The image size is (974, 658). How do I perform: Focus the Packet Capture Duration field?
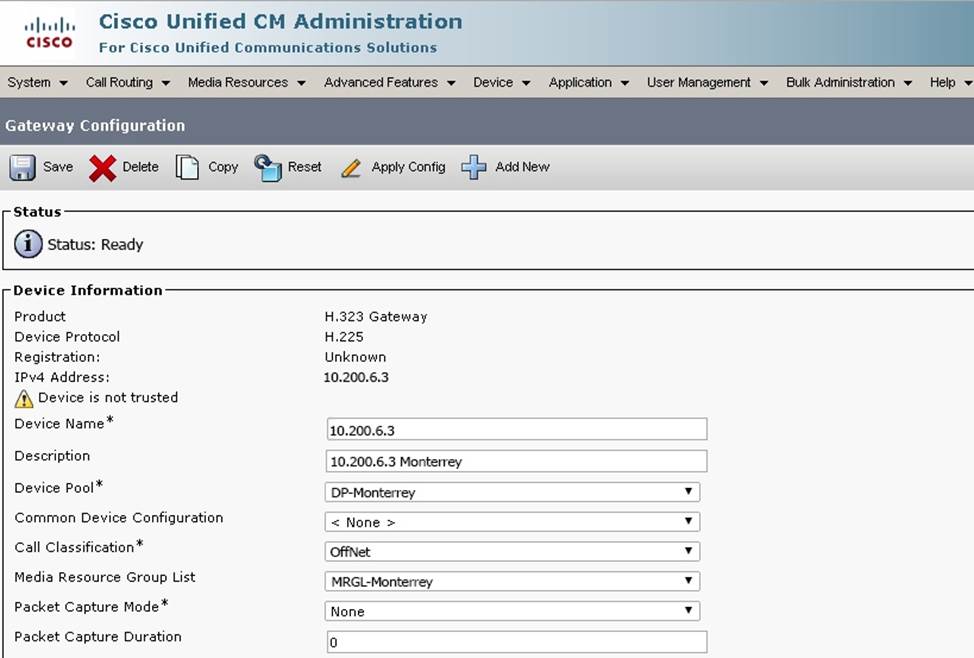tap(516, 642)
